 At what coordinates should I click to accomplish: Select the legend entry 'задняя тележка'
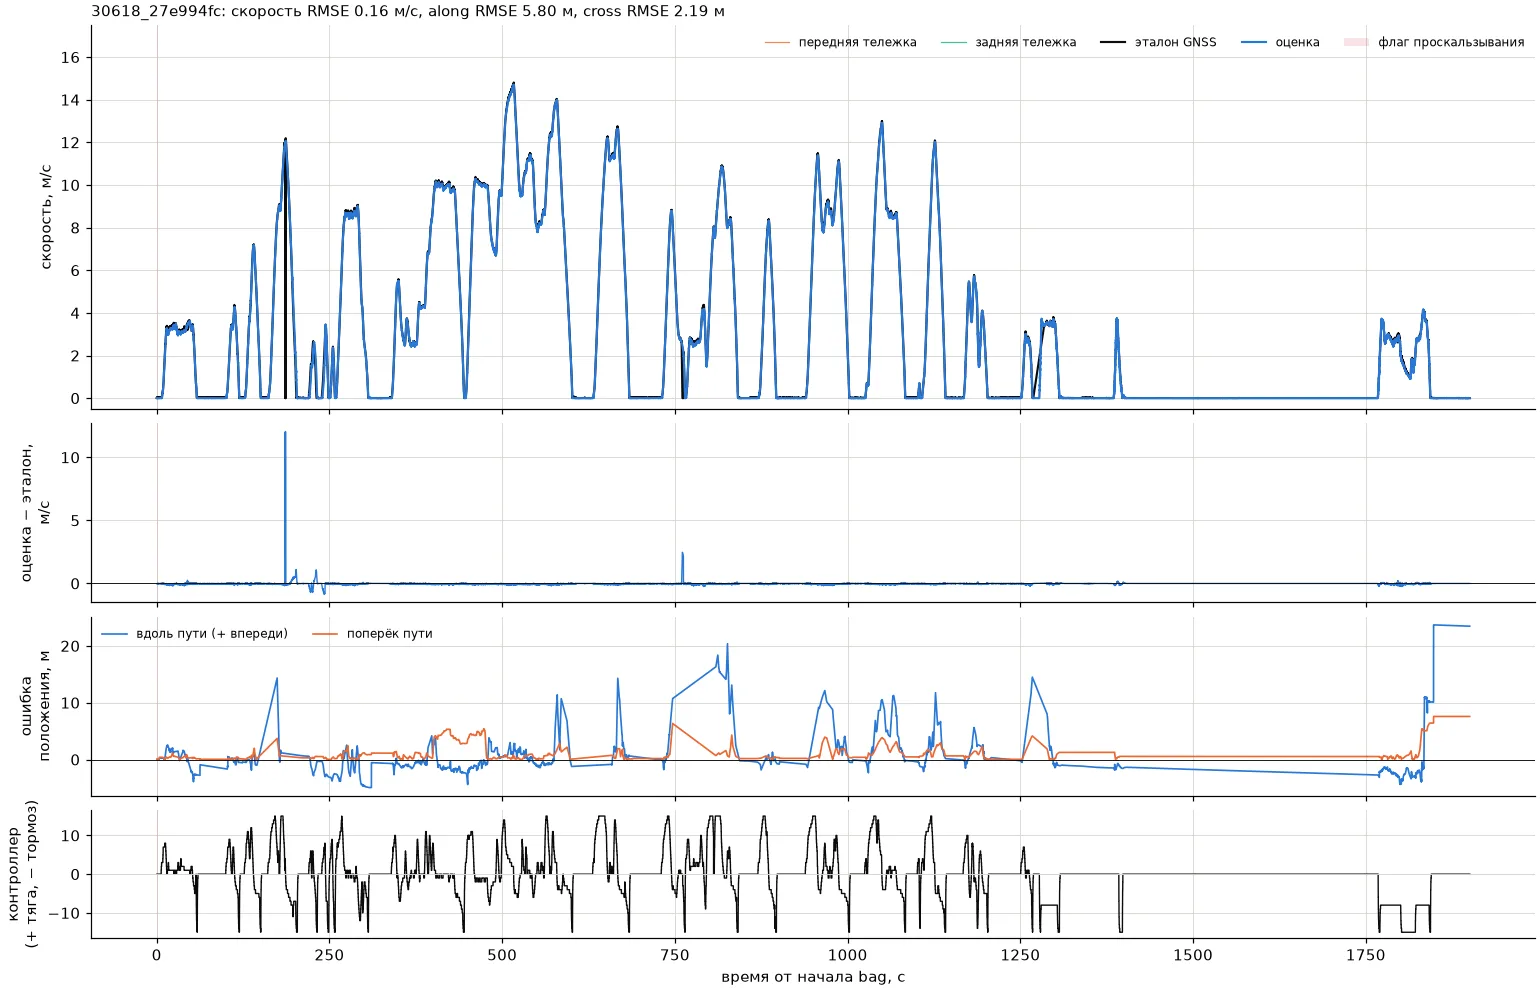1026,42
